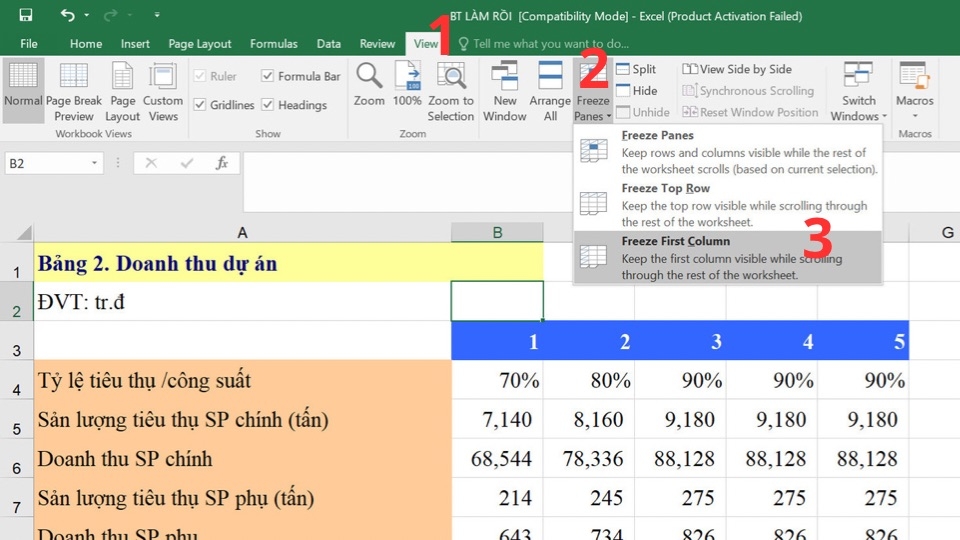
Task: Switch to Page Layout view
Action: 122,92
